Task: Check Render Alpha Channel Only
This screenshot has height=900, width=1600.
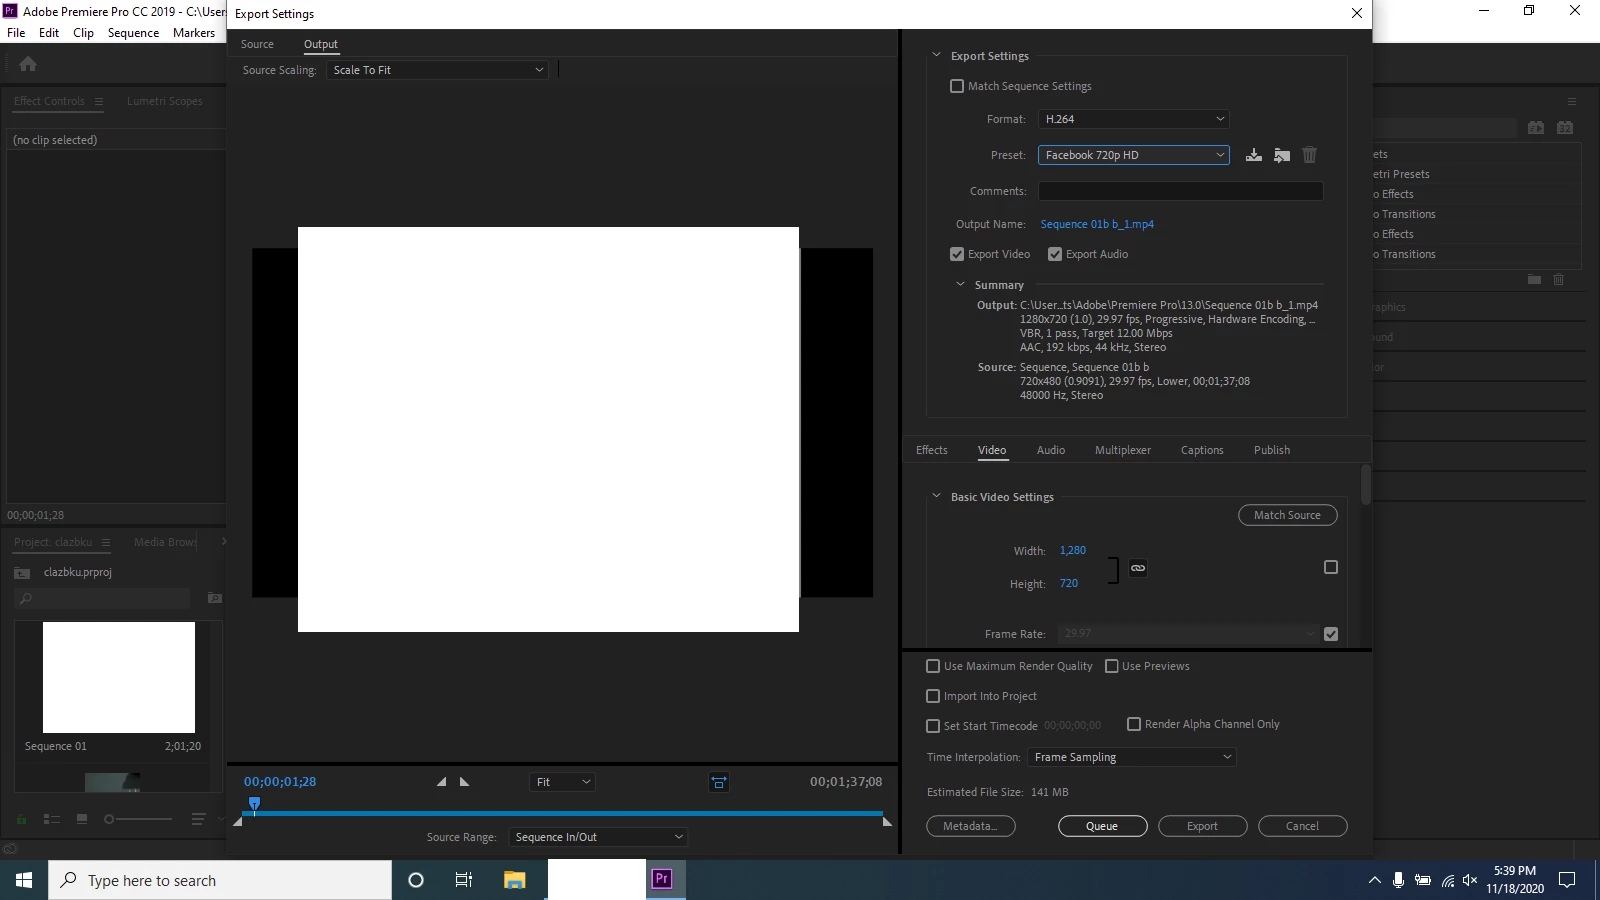Action: [x=1134, y=724]
